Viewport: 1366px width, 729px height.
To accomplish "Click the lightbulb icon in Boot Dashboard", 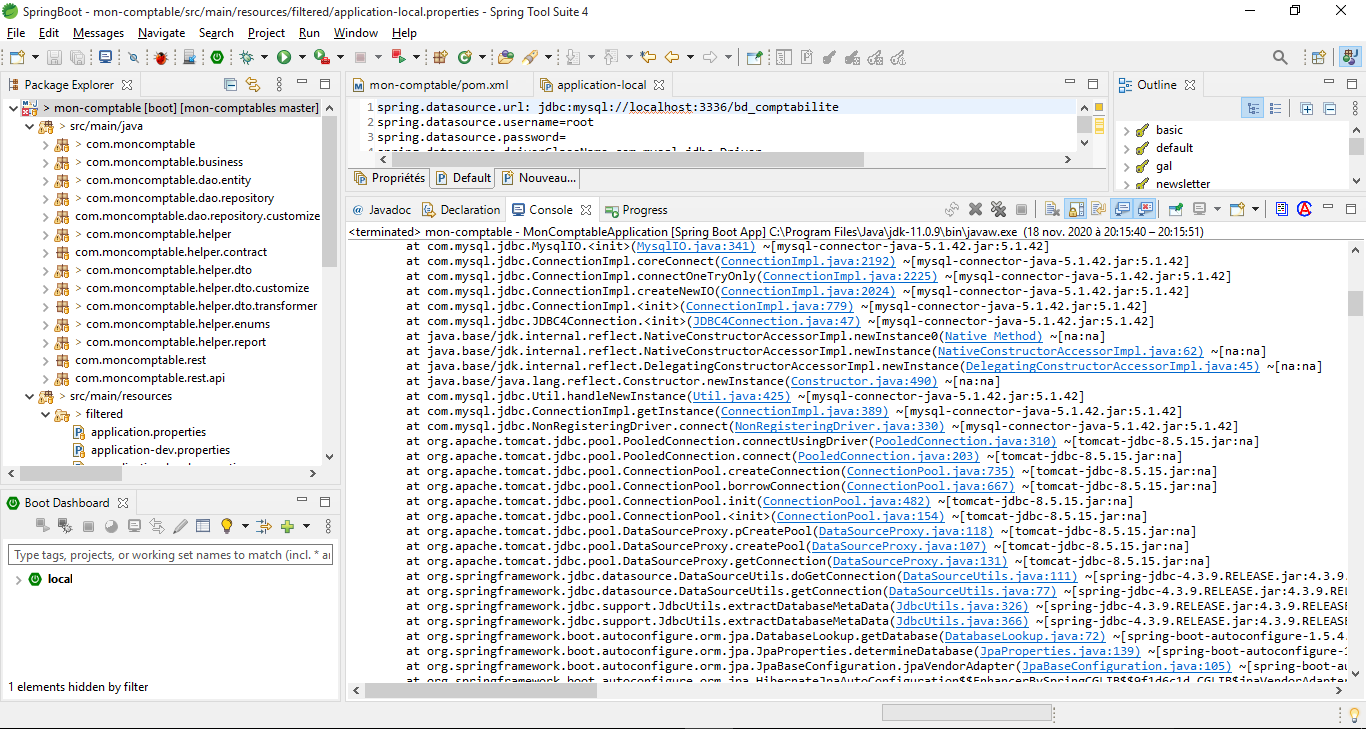I will point(227,526).
